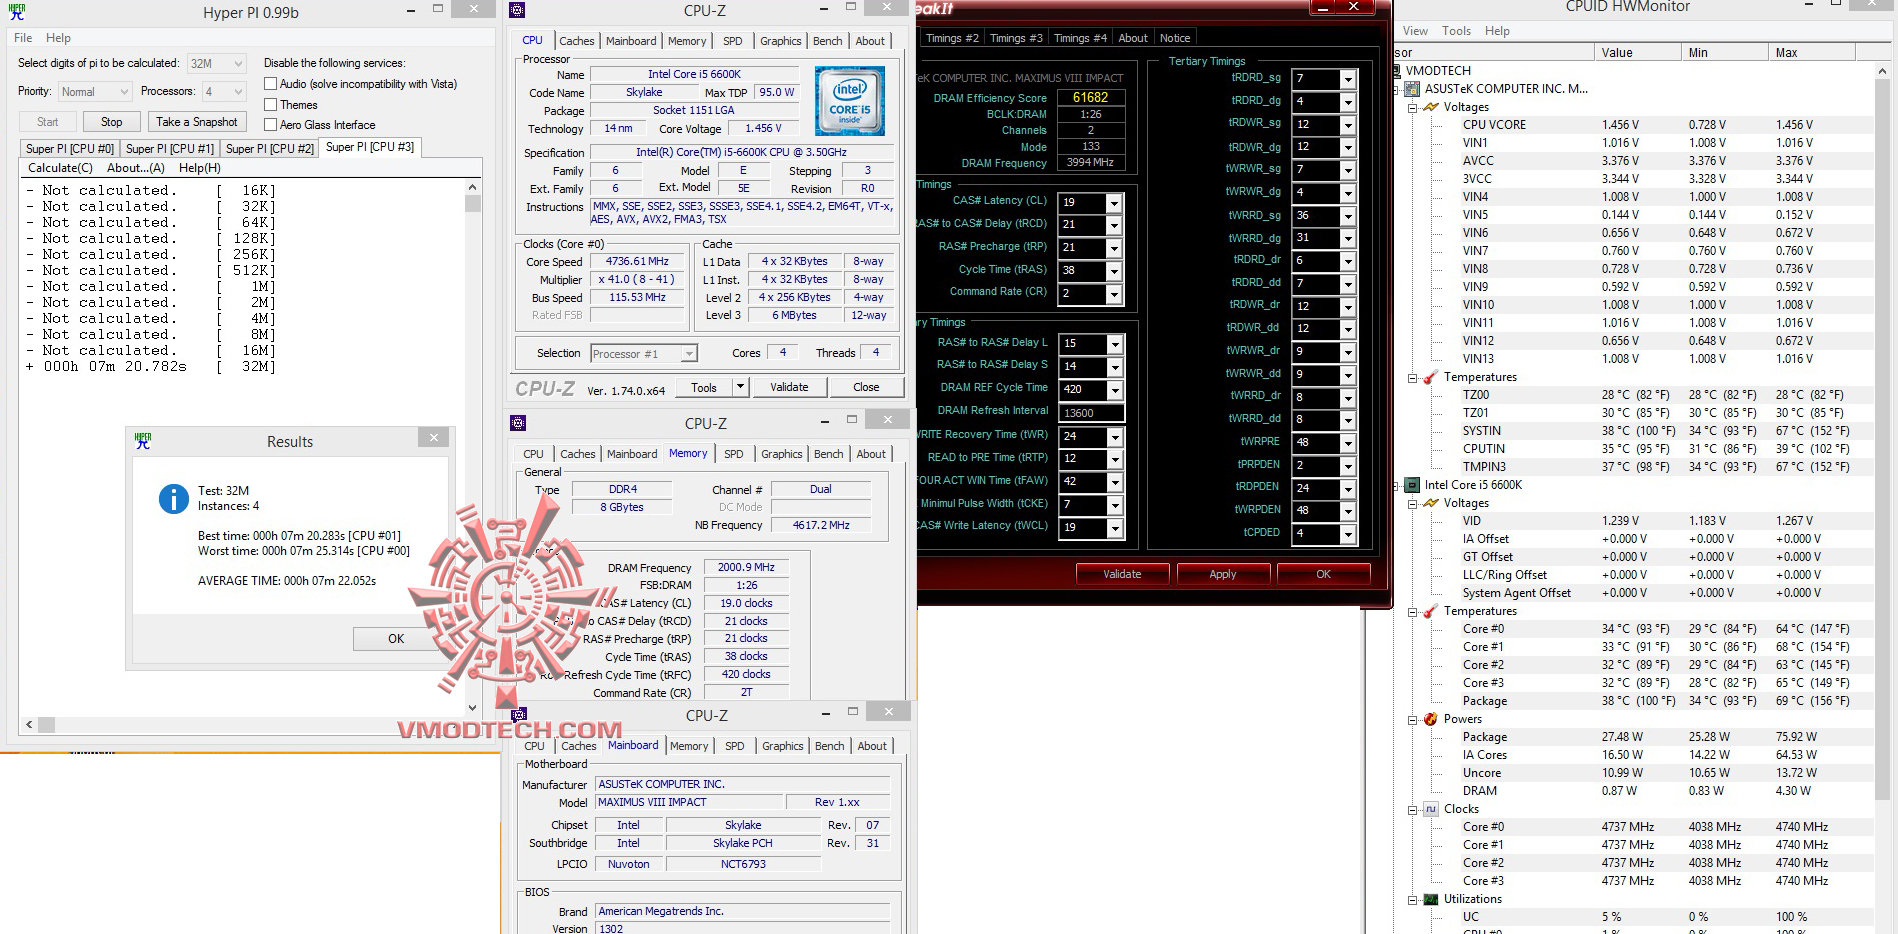Open the Timings #4 tab in MemTweakIt
The height and width of the screenshot is (934, 1898).
[x=1080, y=38]
